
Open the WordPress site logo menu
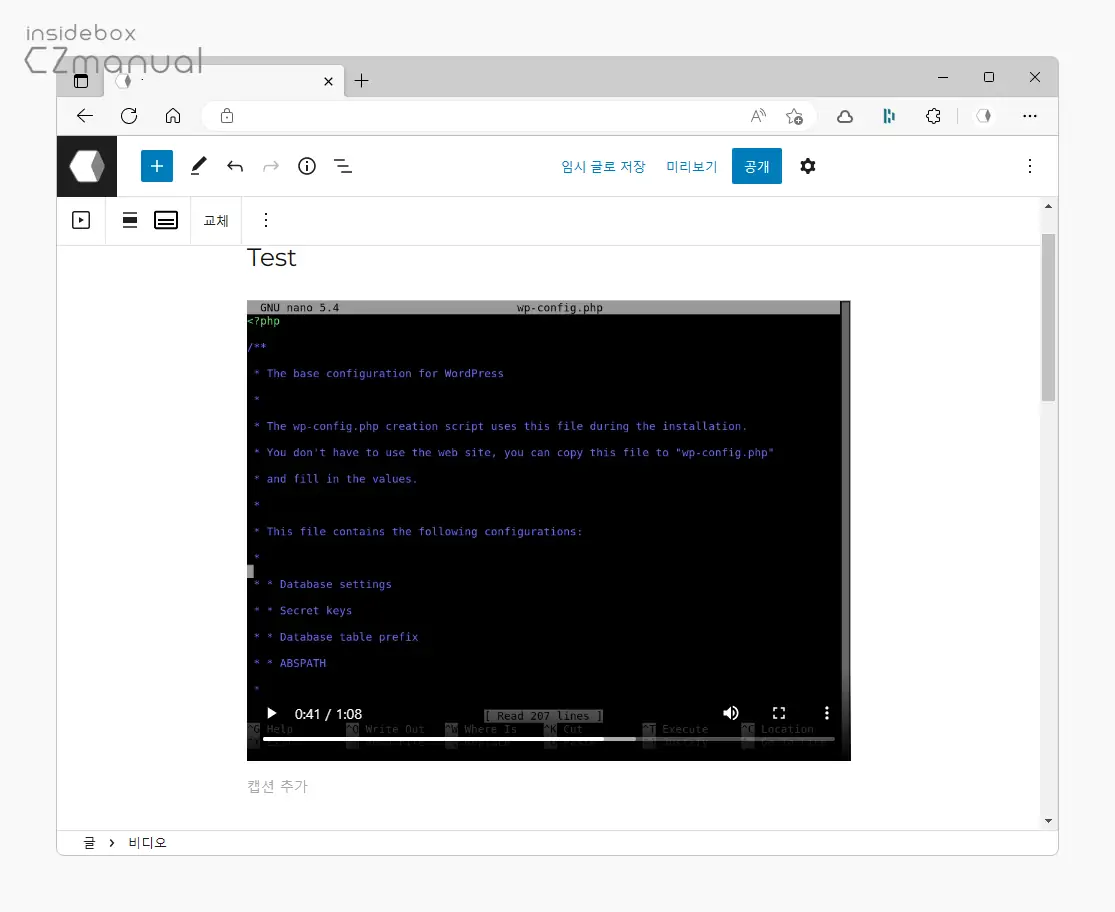(x=87, y=166)
